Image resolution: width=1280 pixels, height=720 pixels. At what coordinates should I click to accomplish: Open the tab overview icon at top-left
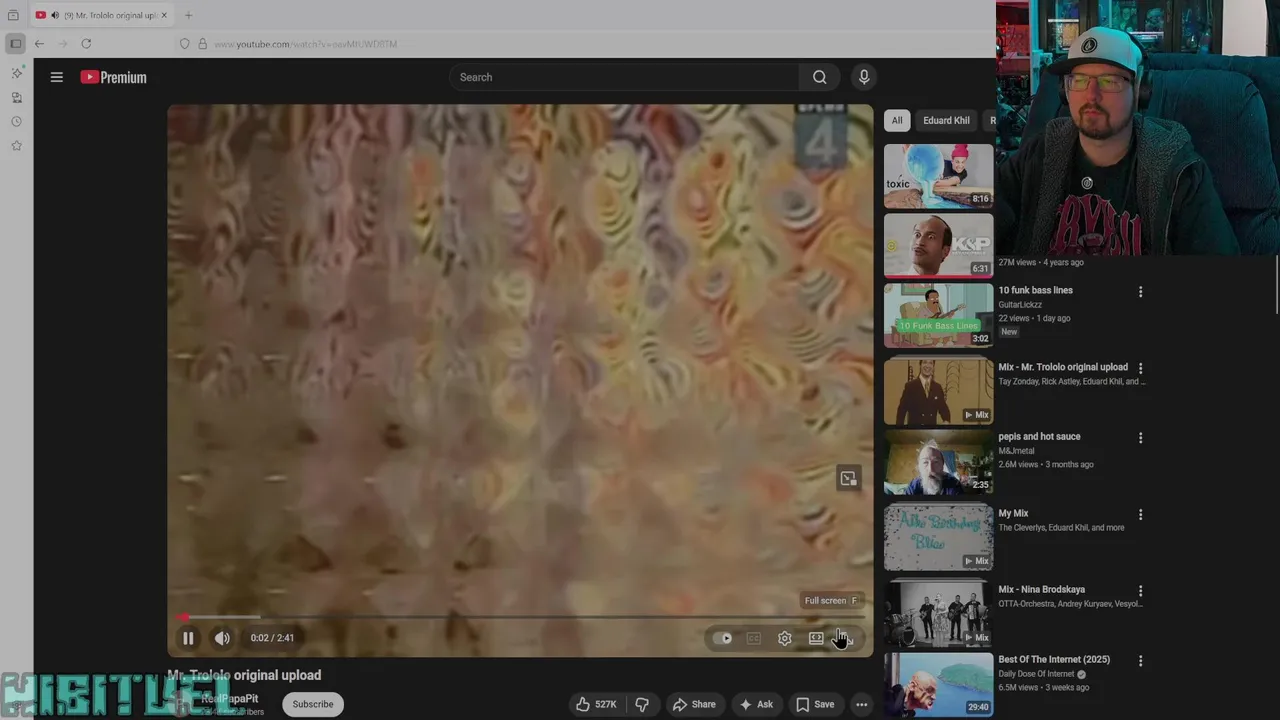click(13, 15)
